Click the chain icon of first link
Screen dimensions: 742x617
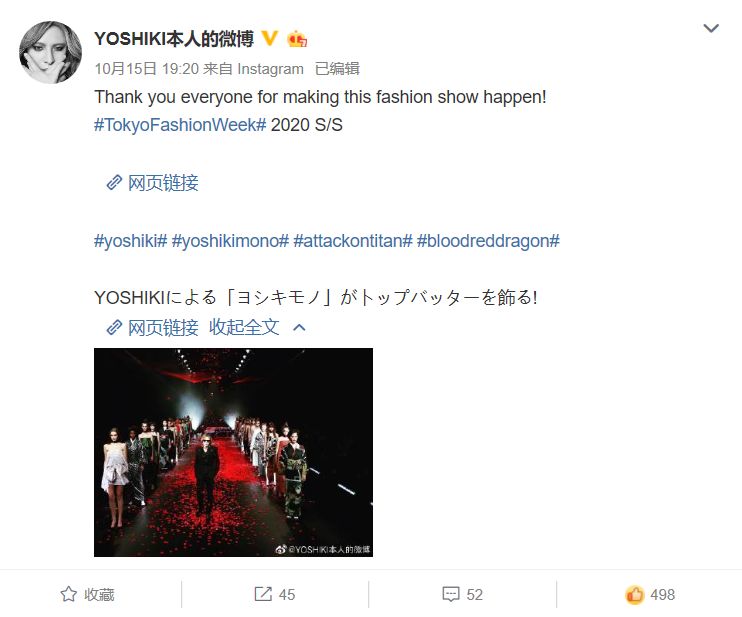[114, 183]
